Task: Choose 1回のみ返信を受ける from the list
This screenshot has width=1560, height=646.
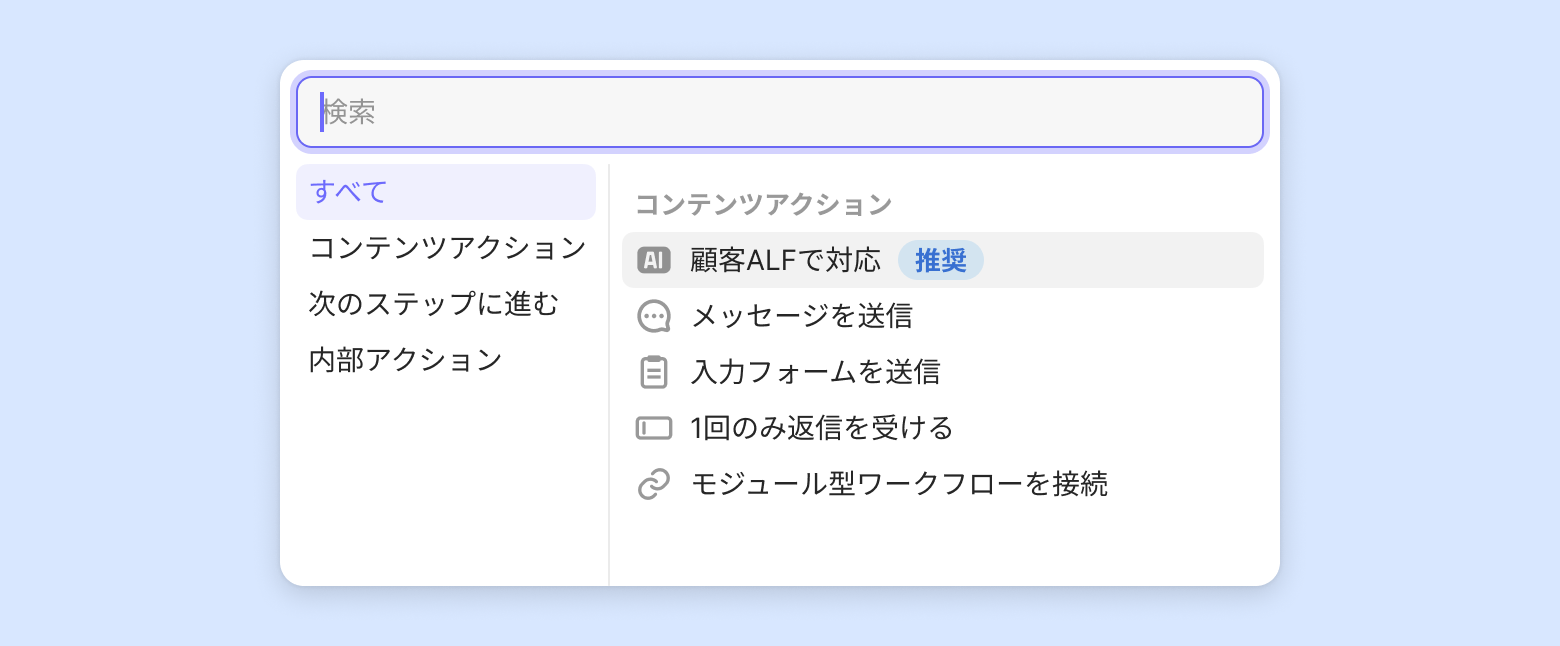Action: [x=822, y=428]
